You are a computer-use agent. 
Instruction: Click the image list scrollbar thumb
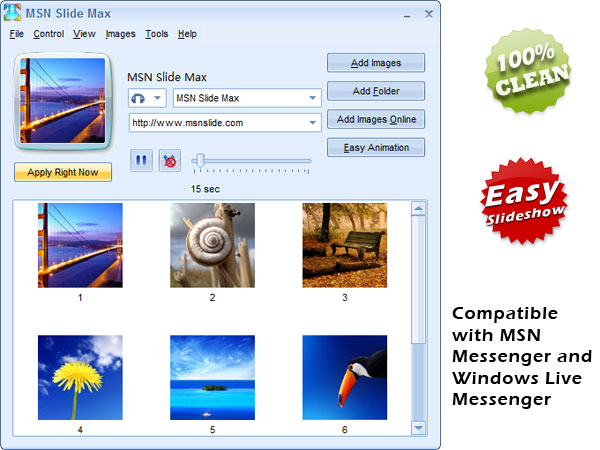418,279
